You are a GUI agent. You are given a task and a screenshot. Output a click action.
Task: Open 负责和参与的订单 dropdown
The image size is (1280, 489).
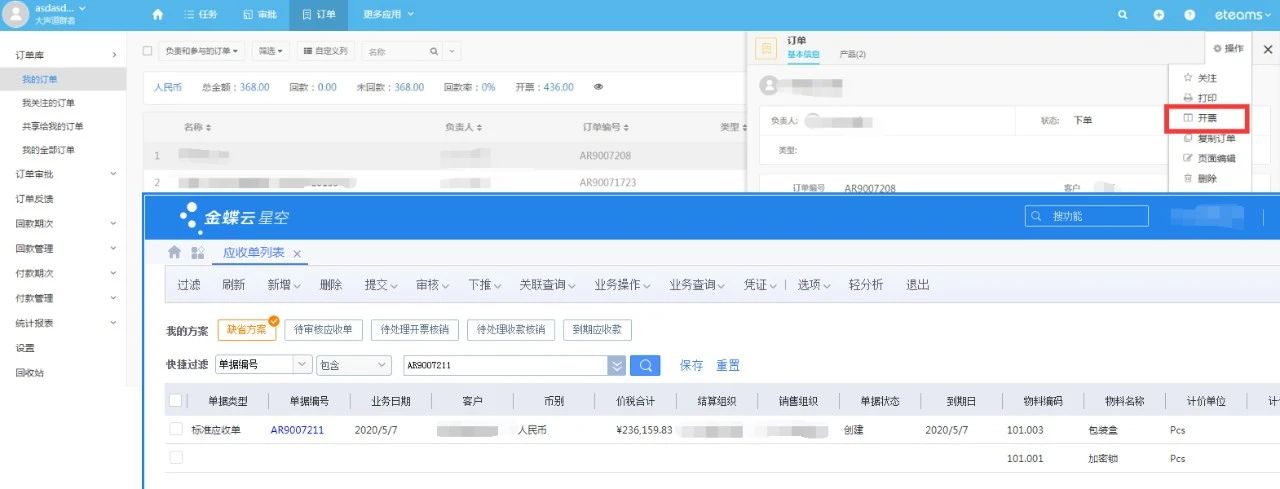(203, 50)
